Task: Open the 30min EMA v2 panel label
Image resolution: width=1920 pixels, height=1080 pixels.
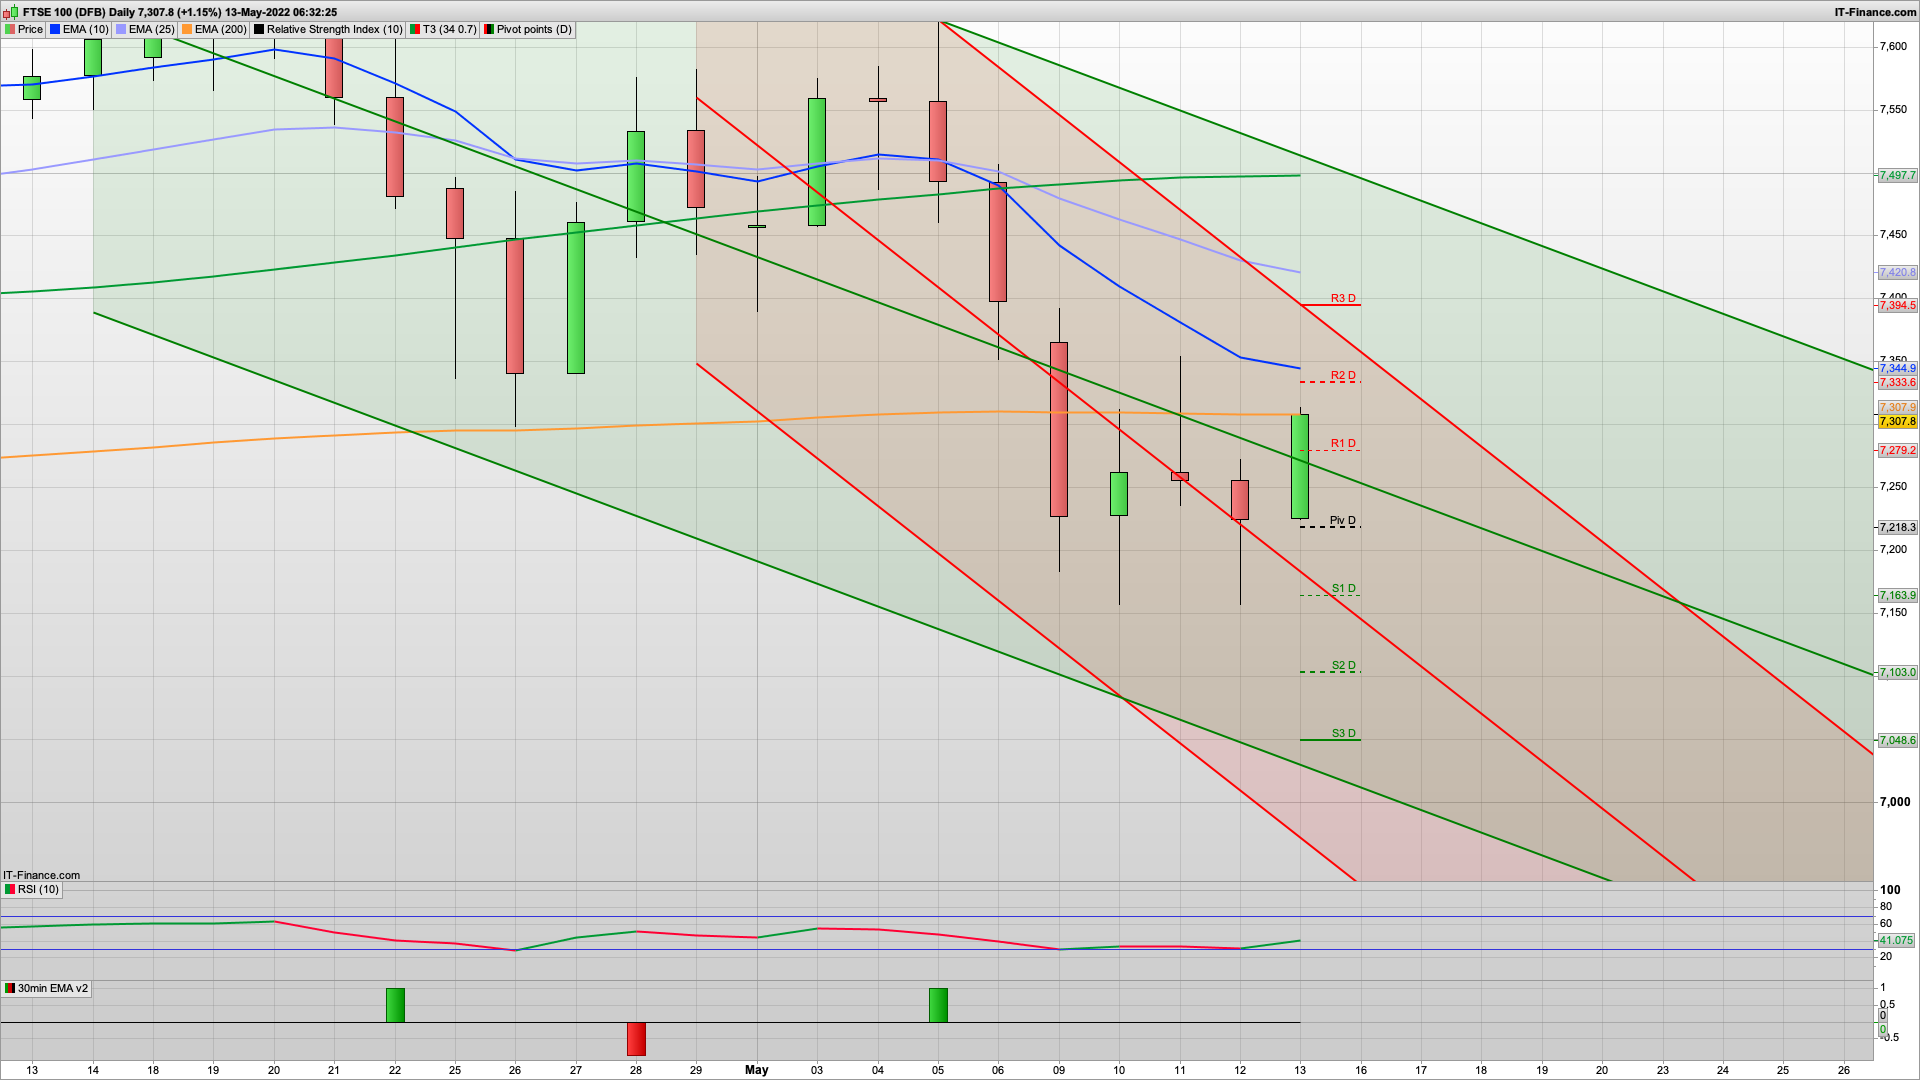Action: (x=52, y=989)
